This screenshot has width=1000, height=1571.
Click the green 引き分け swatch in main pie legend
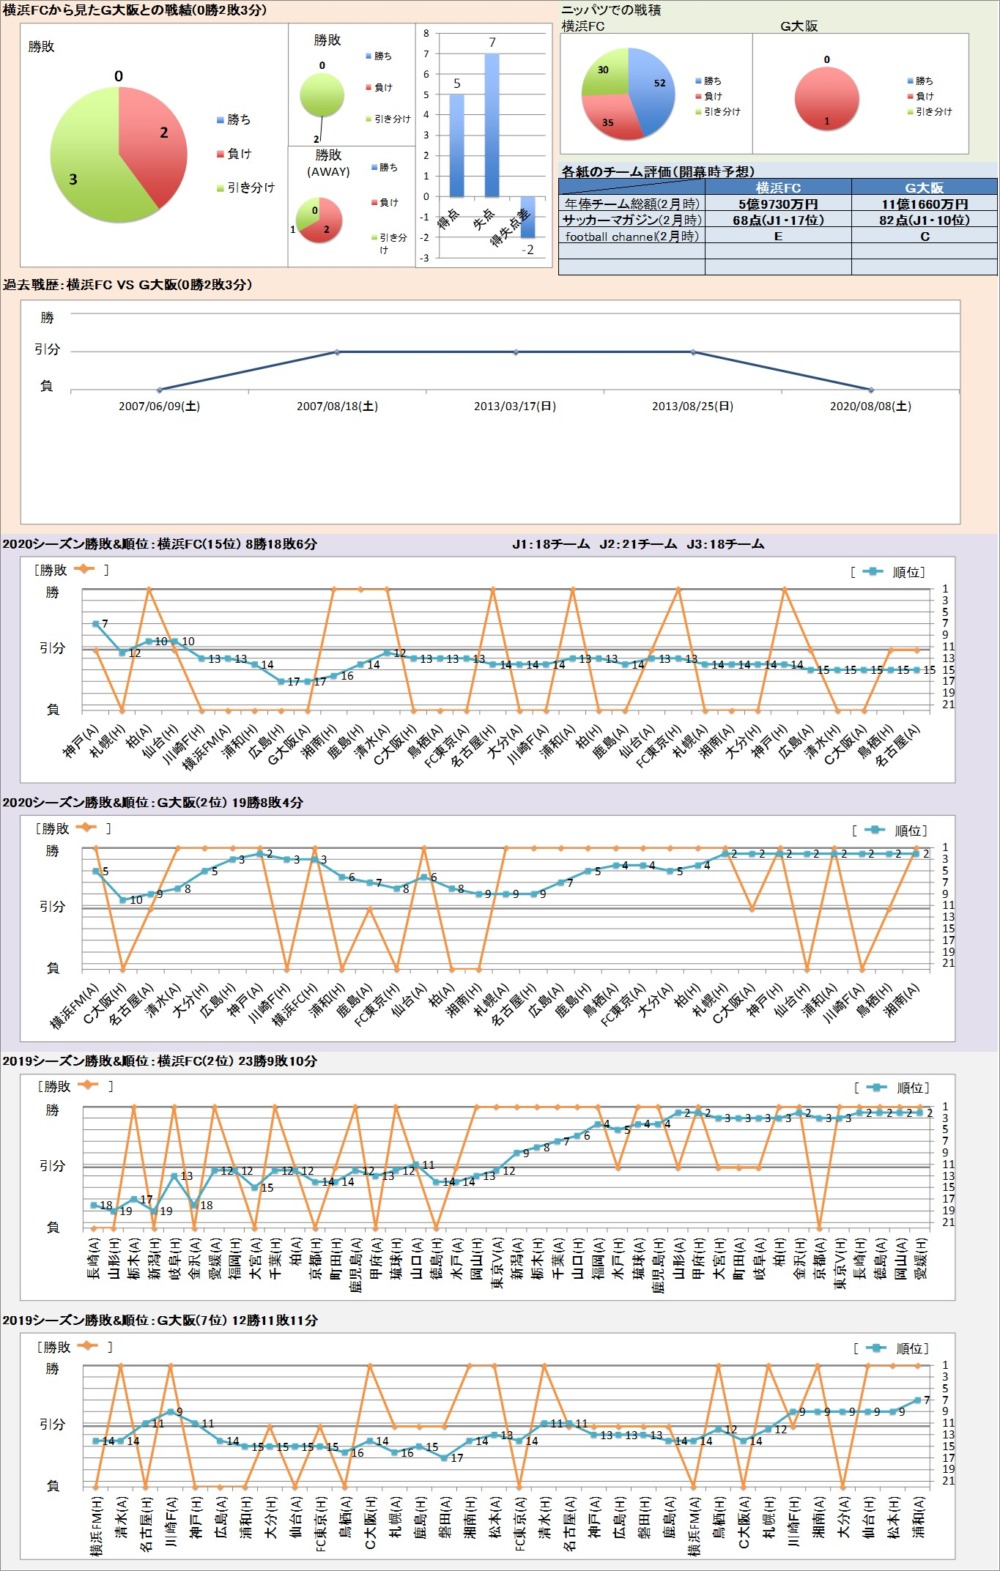[x=220, y=188]
